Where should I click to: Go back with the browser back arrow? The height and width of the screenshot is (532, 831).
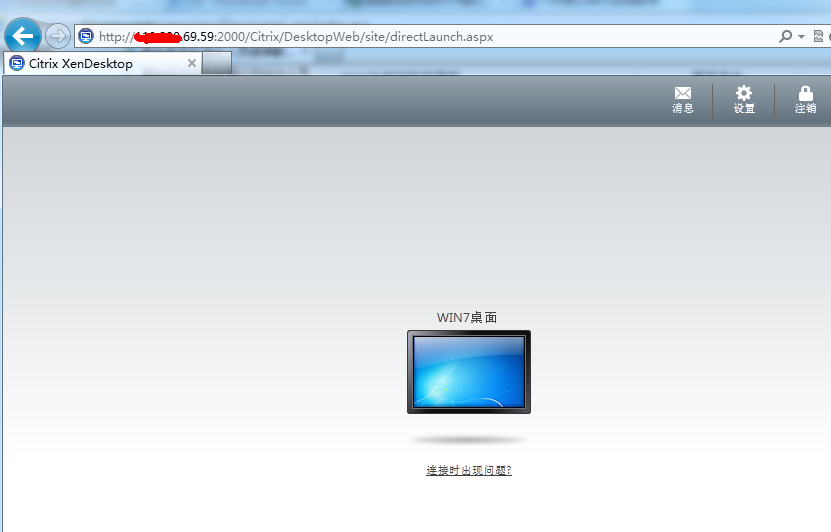click(x=22, y=37)
